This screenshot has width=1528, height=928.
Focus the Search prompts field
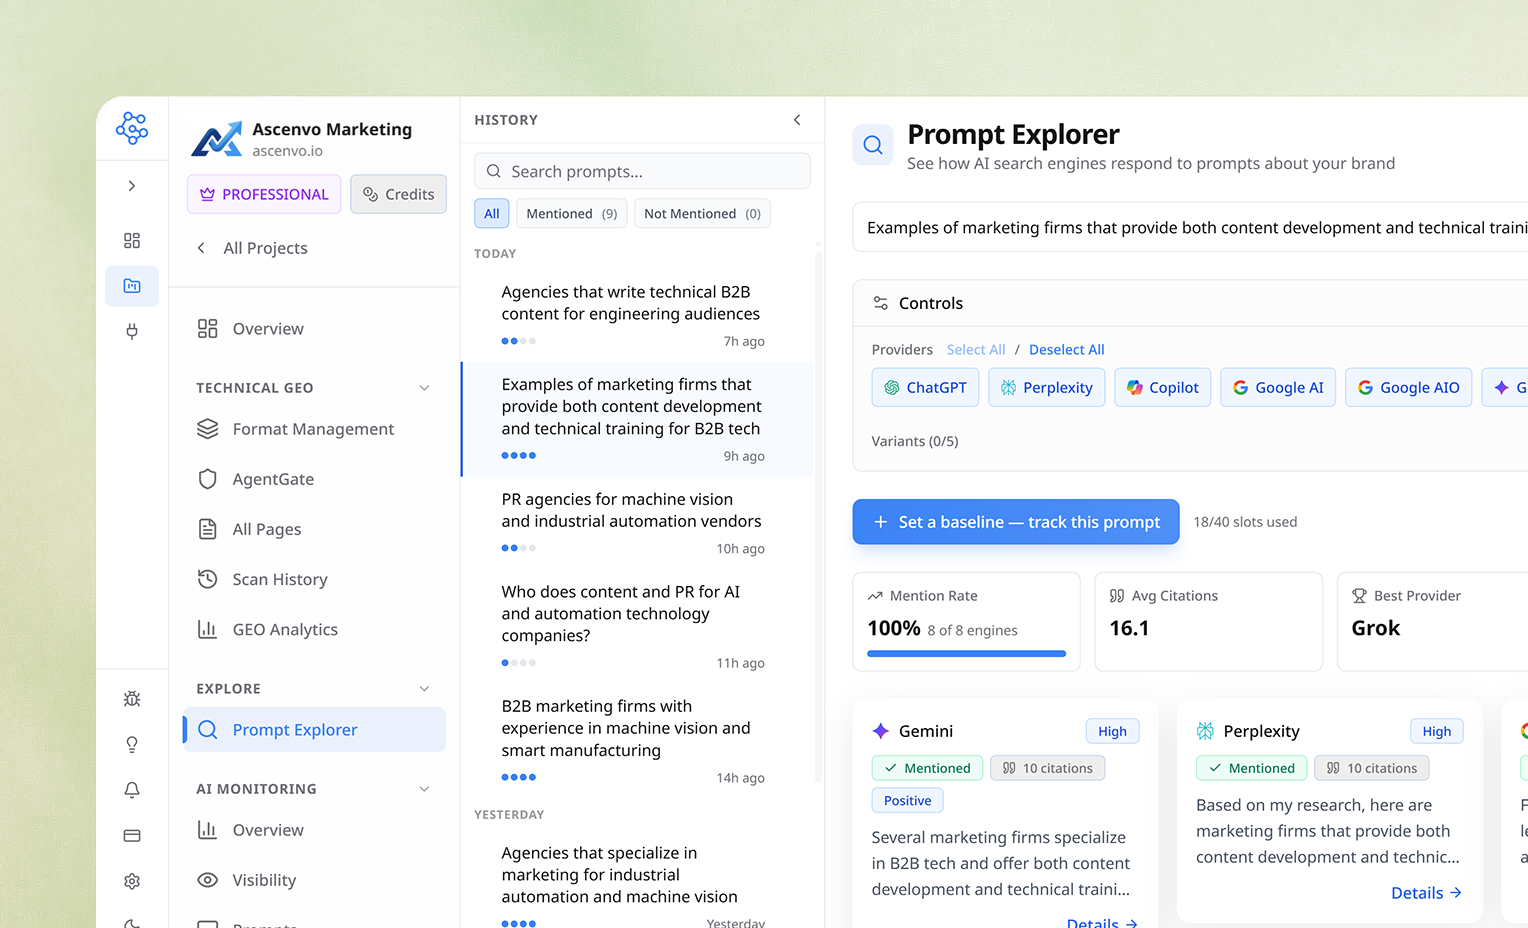642,171
